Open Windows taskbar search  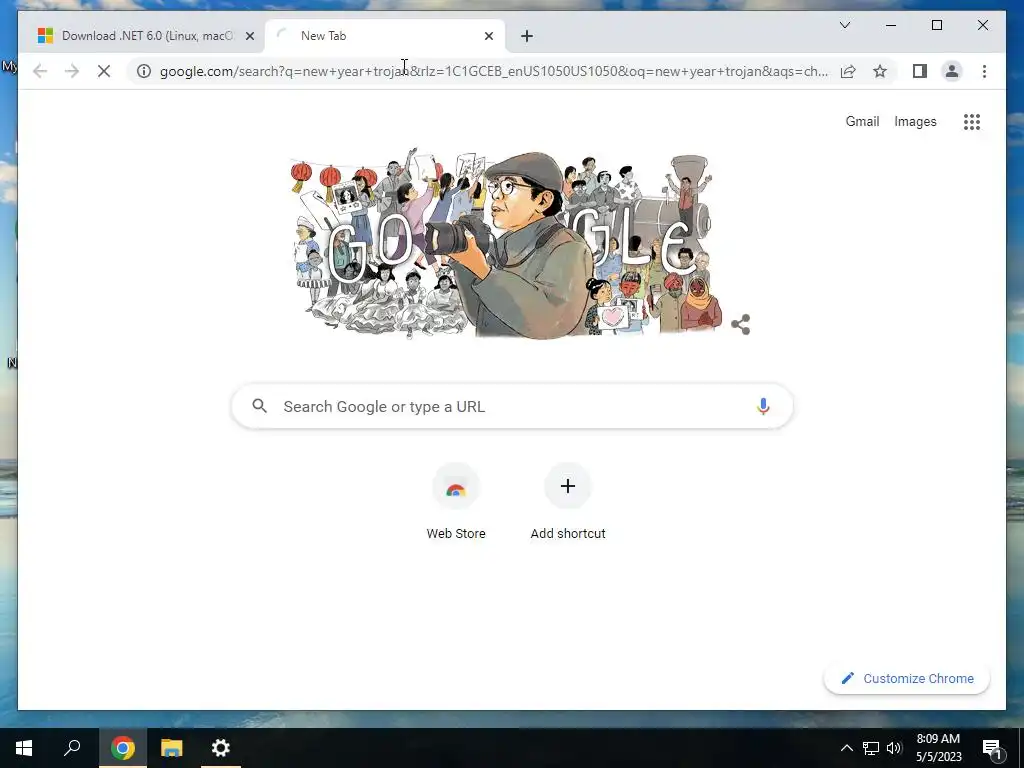tap(72, 748)
